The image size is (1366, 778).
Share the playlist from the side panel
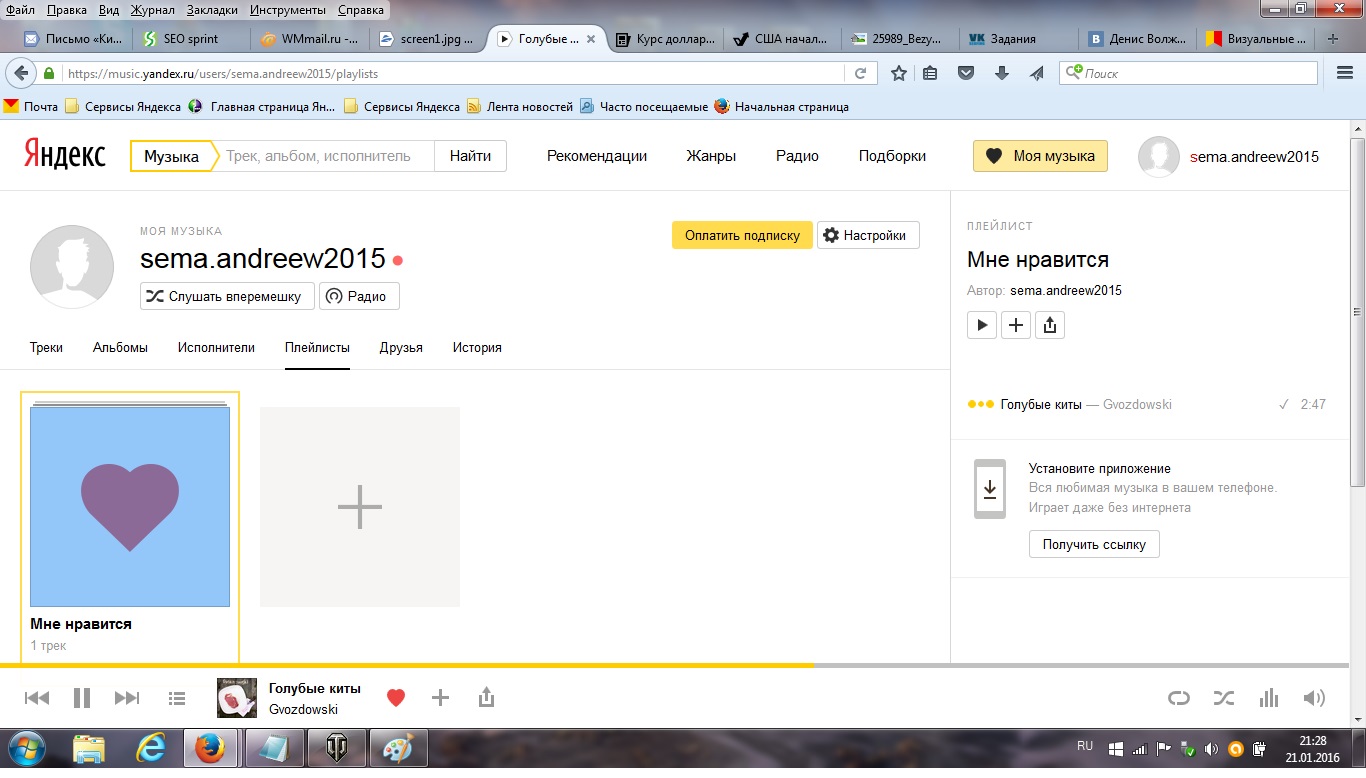(1049, 325)
